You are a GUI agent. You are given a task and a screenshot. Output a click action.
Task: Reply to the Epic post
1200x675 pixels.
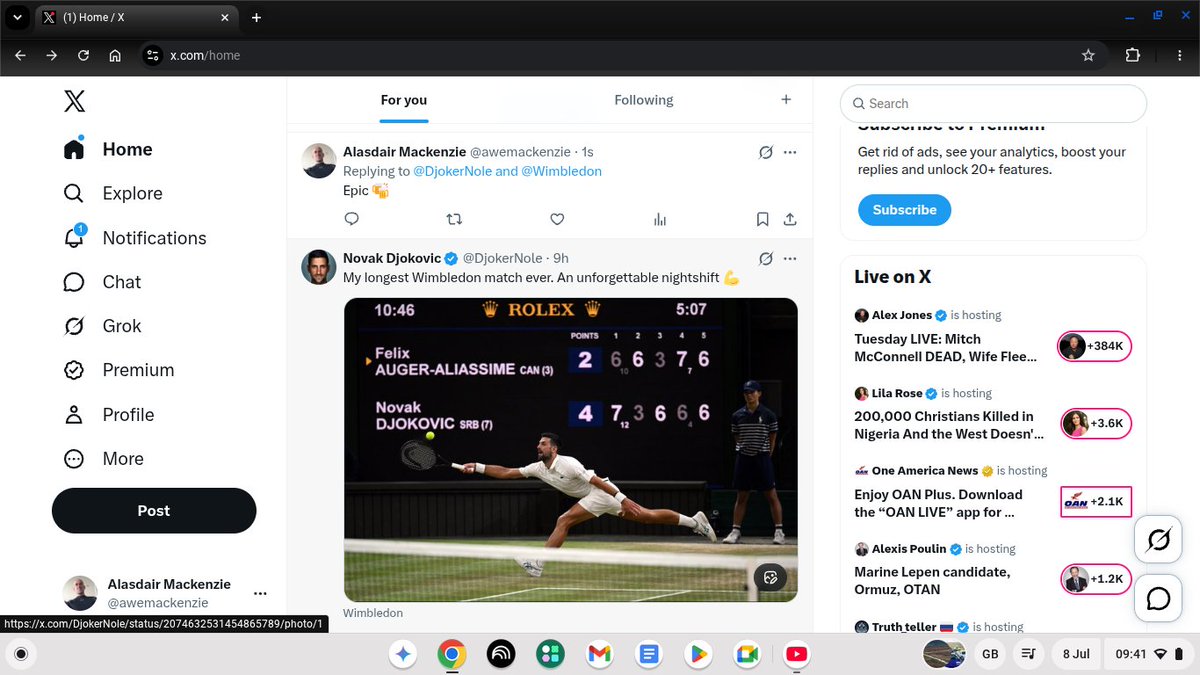click(x=351, y=219)
